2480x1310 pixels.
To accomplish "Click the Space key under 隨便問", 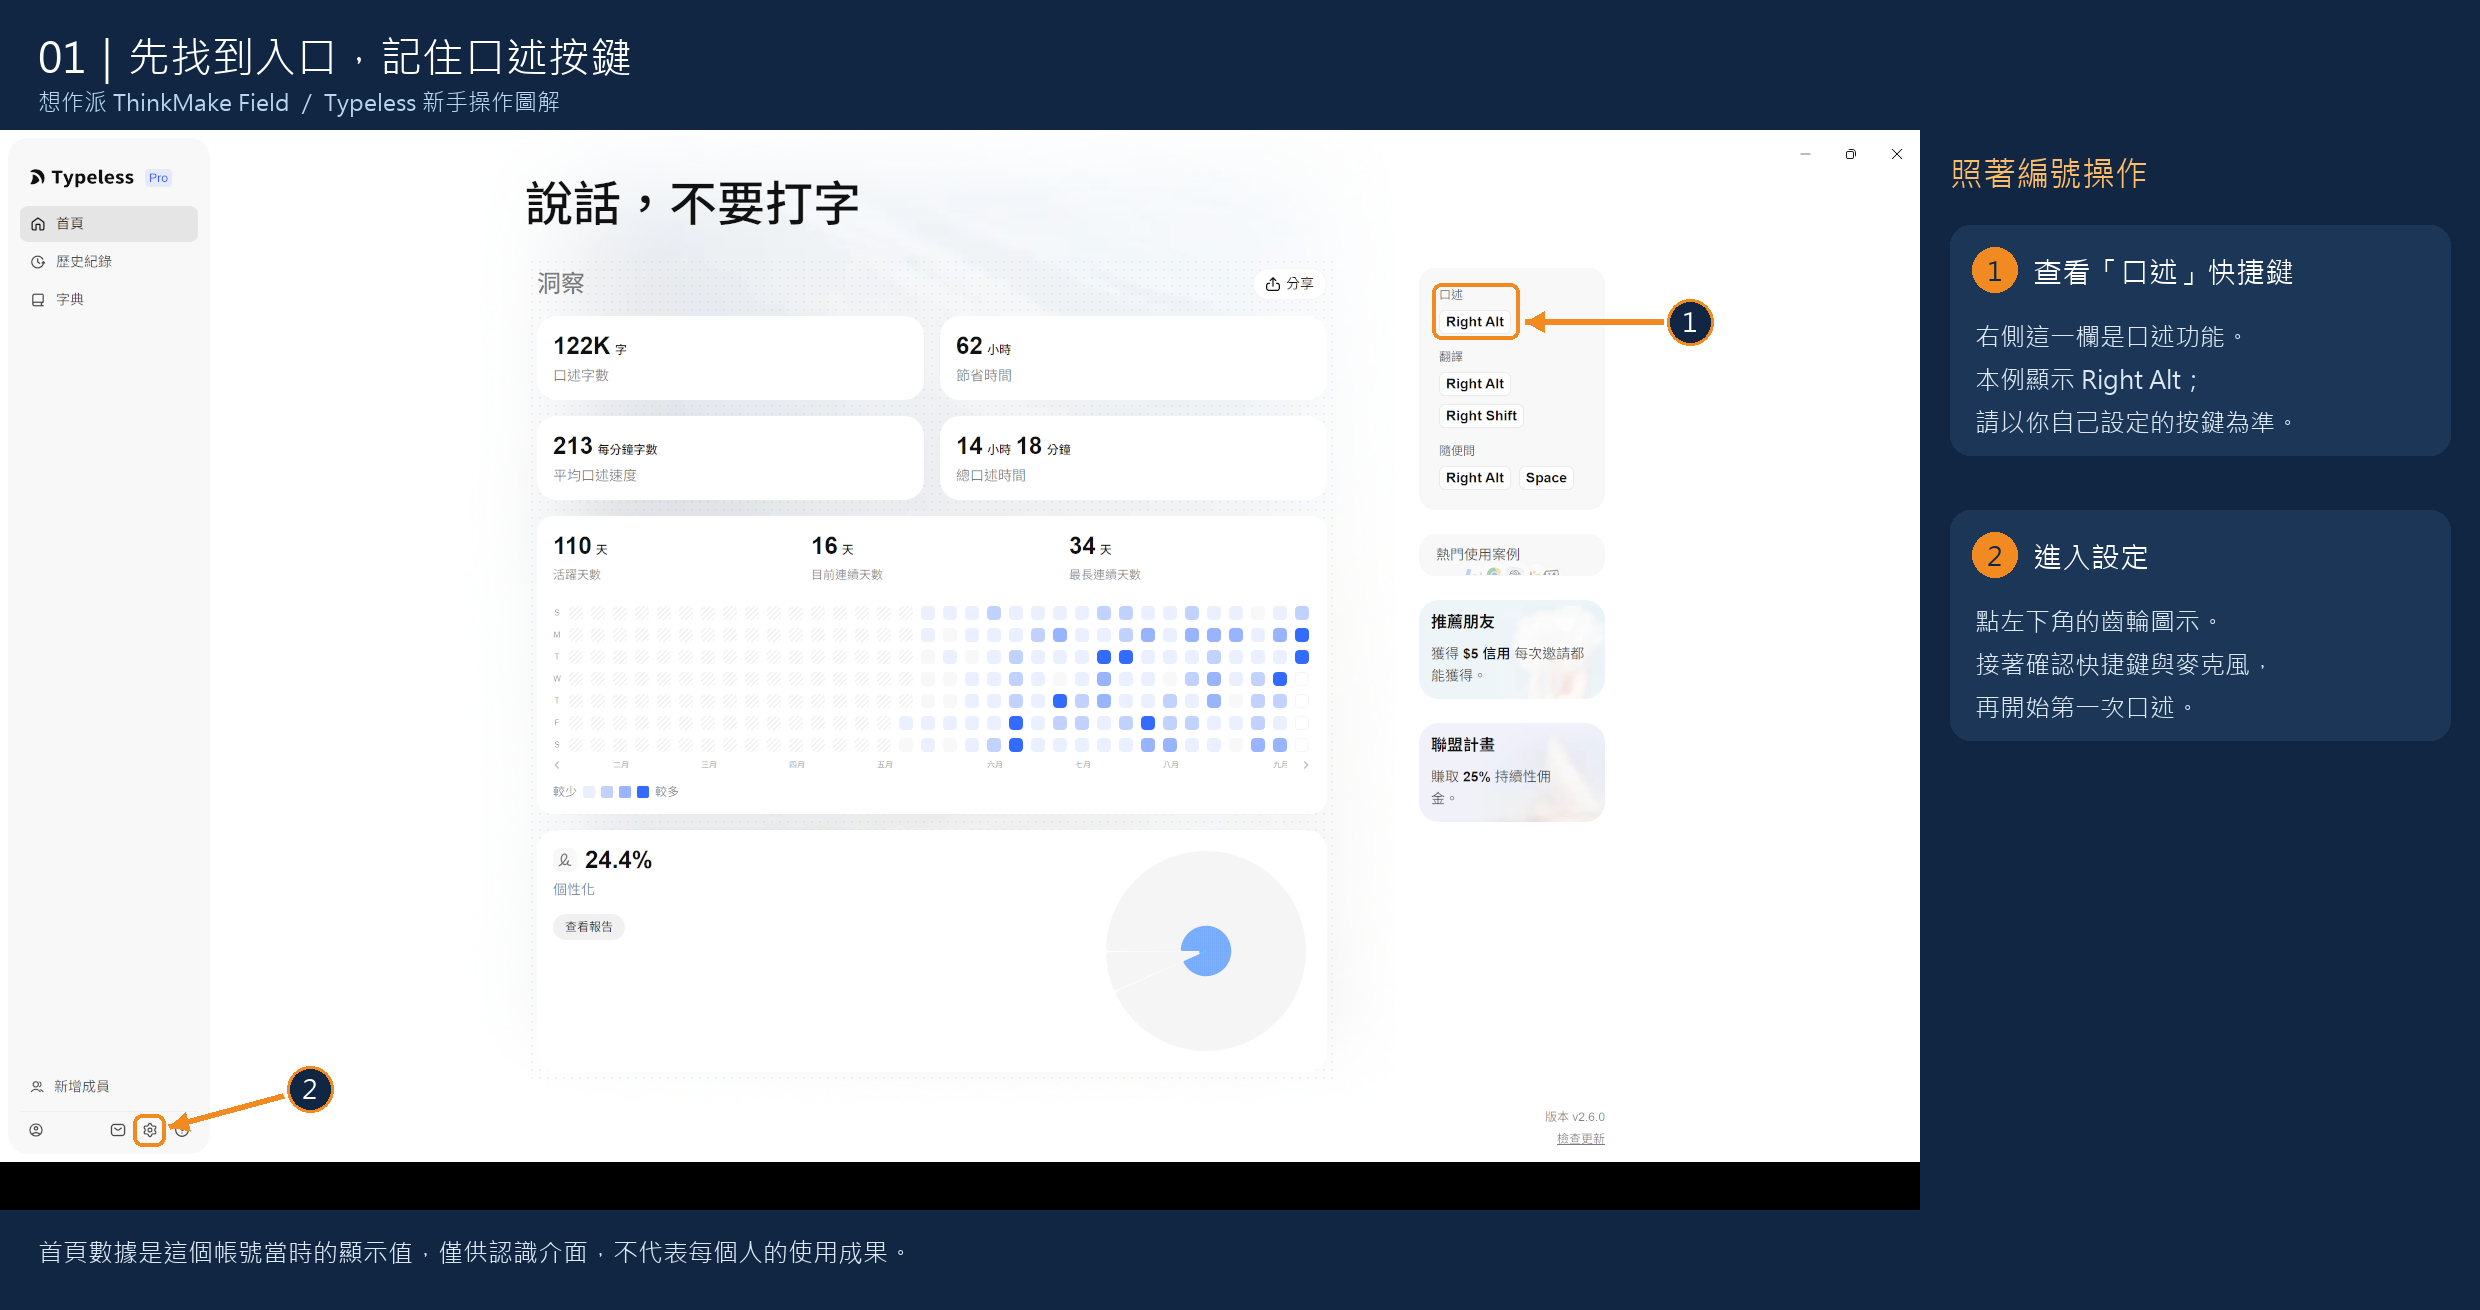I will coord(1546,478).
